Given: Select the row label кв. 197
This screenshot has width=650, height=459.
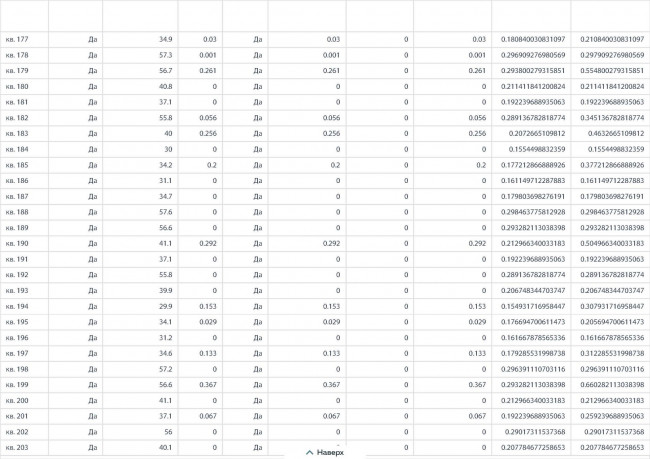Looking at the screenshot, I should (17, 353).
